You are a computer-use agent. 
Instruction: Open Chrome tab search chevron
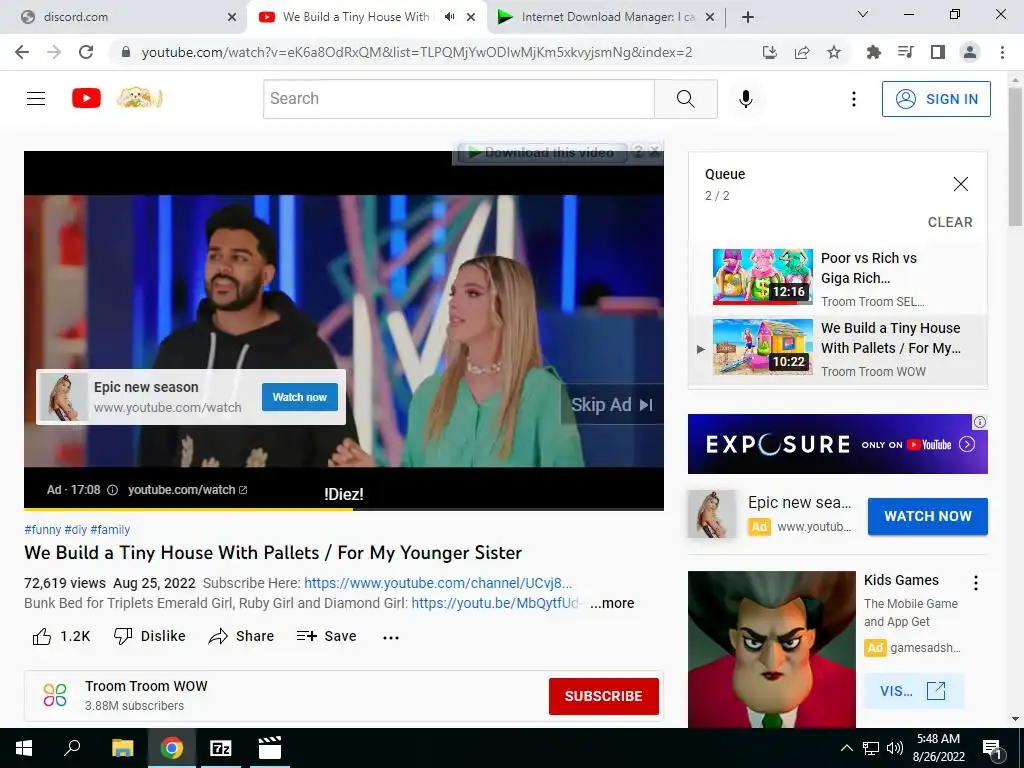tap(863, 14)
